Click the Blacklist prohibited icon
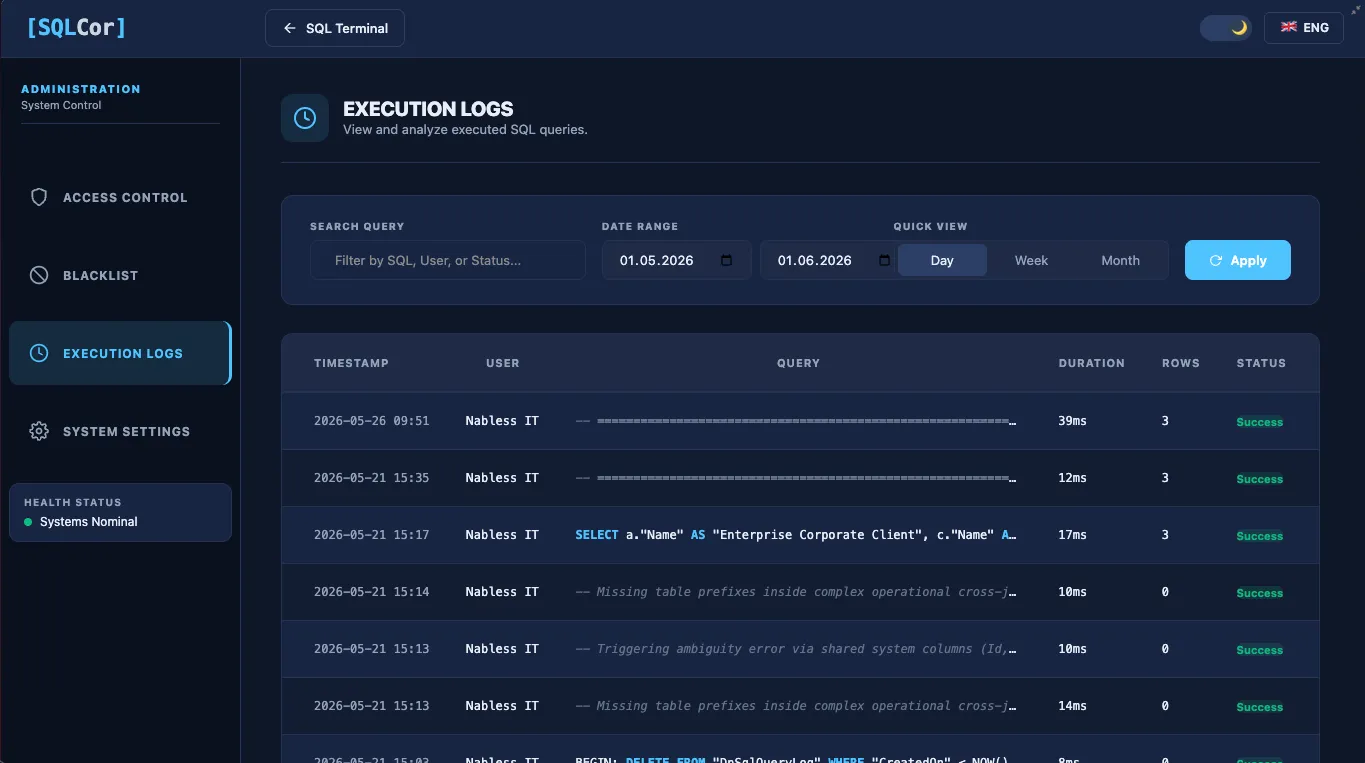Viewport: 1365px width, 763px height. click(x=39, y=275)
